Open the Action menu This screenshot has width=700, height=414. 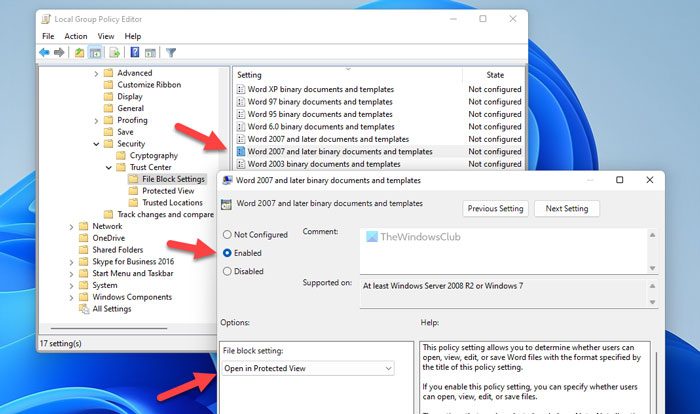pyautogui.click(x=76, y=36)
